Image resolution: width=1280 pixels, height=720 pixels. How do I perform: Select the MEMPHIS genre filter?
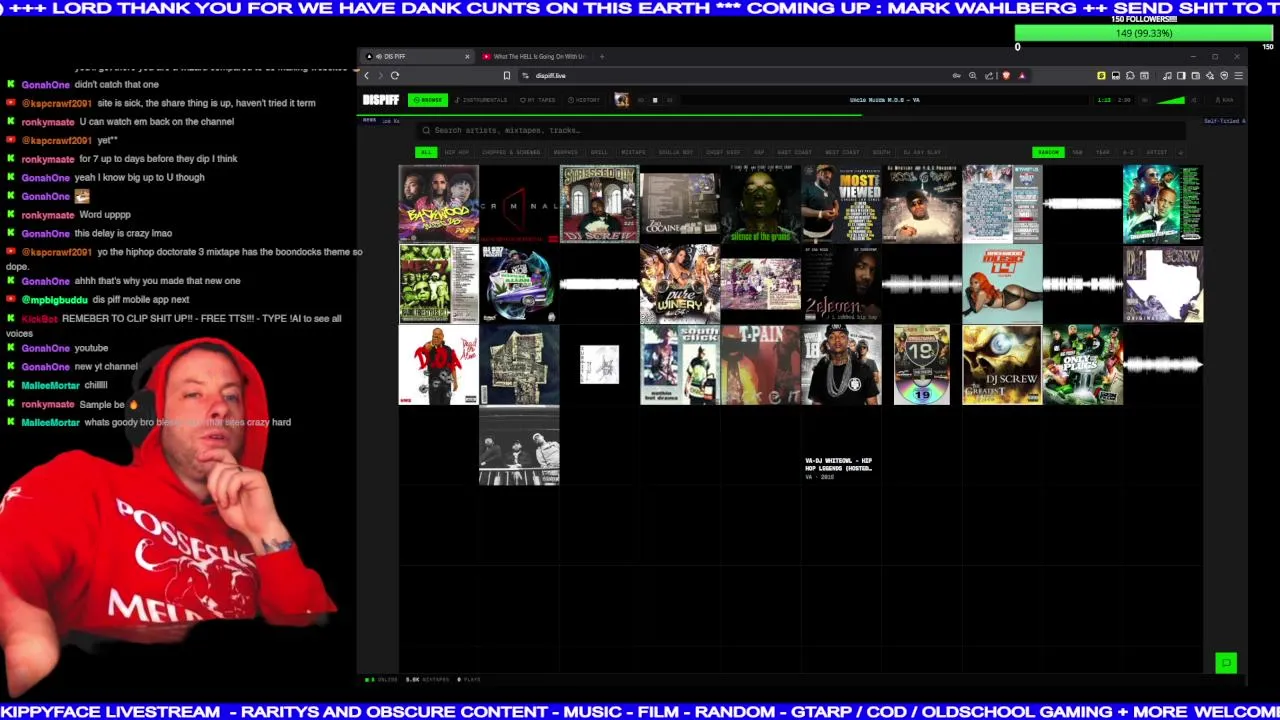565,152
